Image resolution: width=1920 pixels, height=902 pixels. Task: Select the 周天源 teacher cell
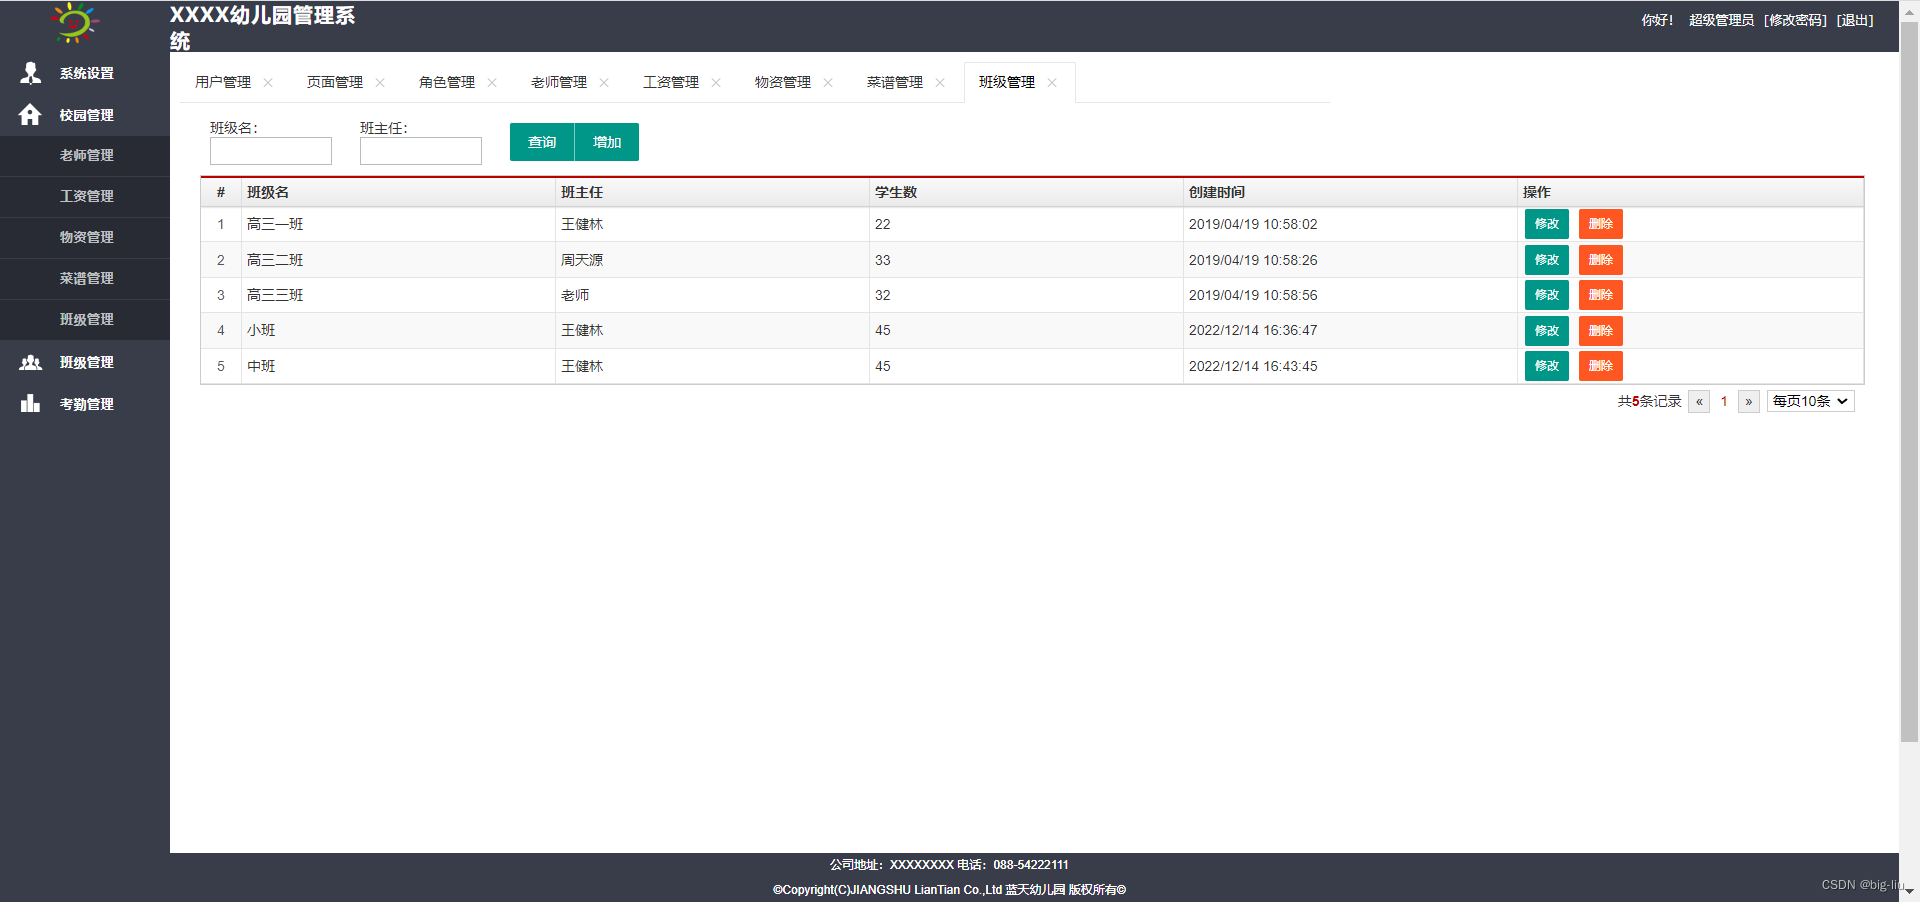[712, 260]
